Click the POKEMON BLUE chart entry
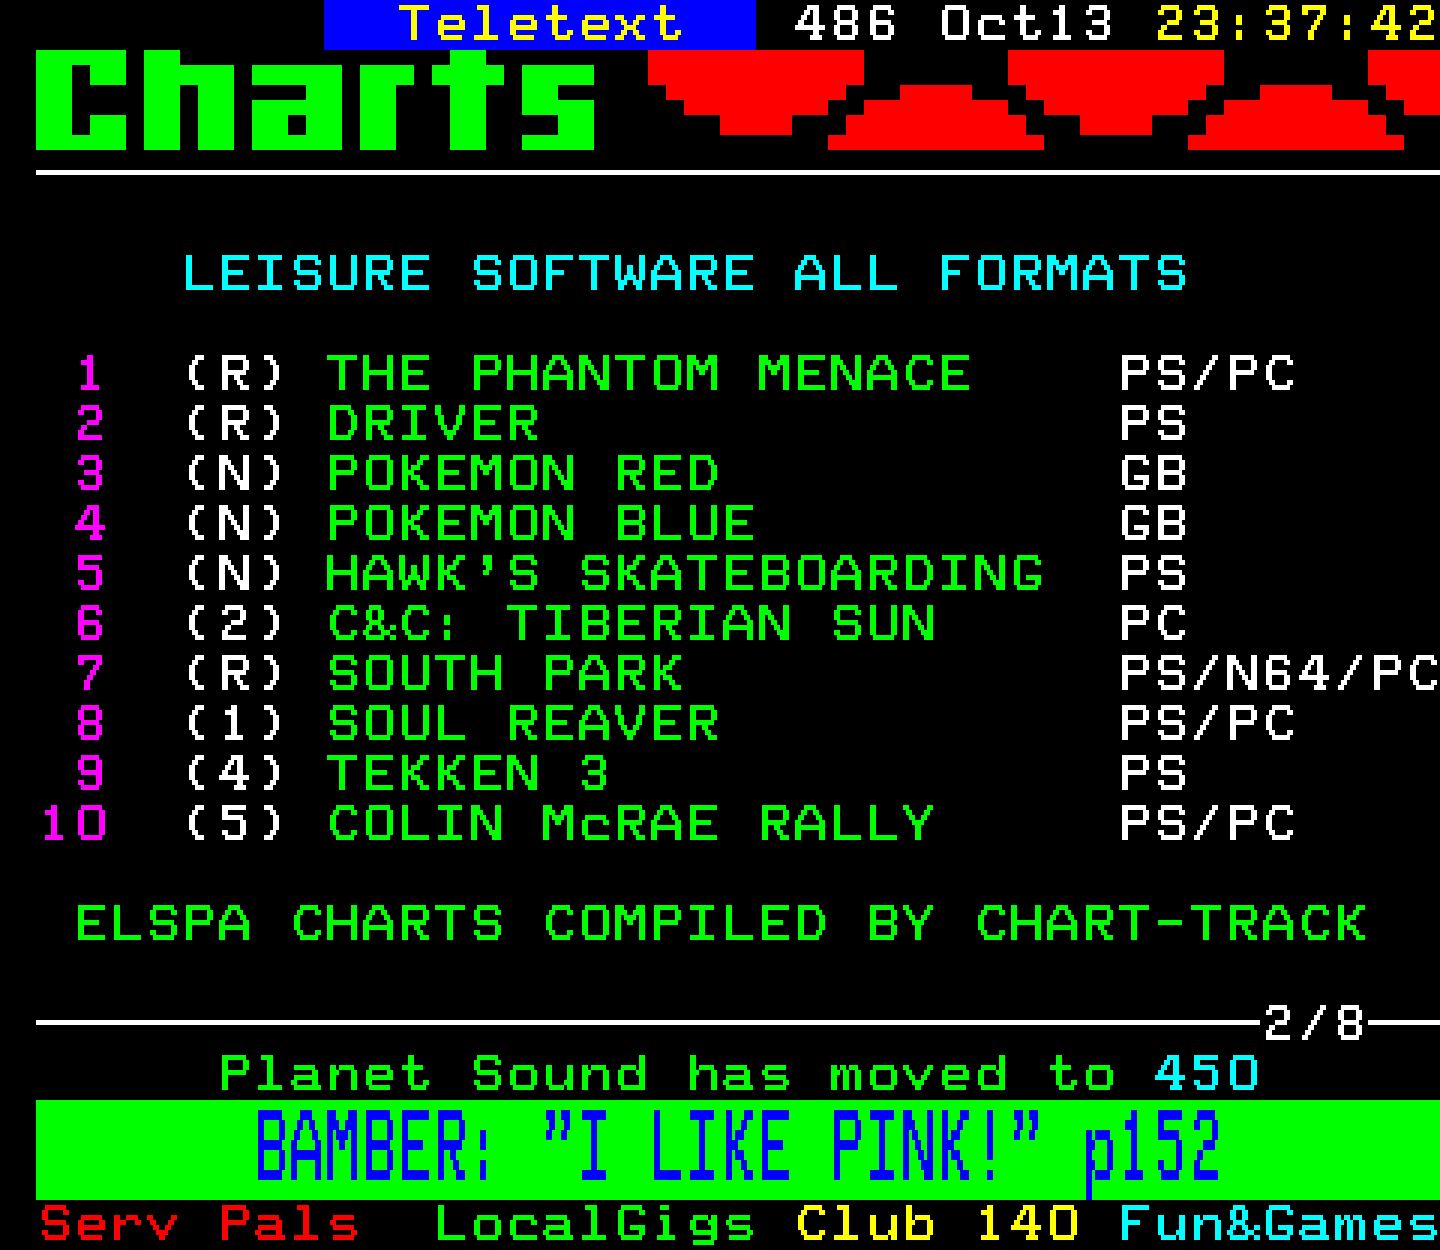1440x1250 pixels. [540, 524]
